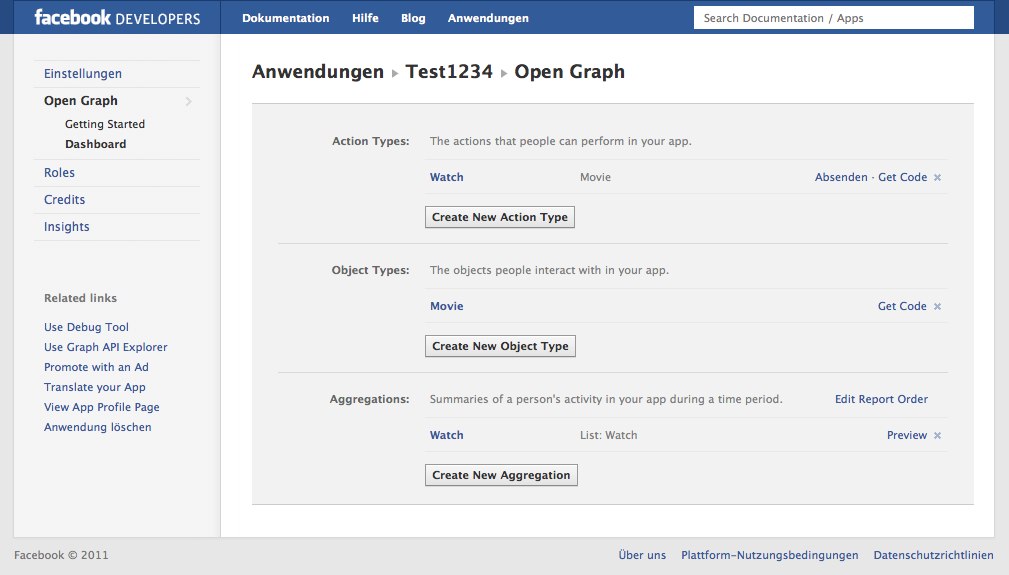
Task: Go to the Blog menu item
Action: pyautogui.click(x=413, y=18)
